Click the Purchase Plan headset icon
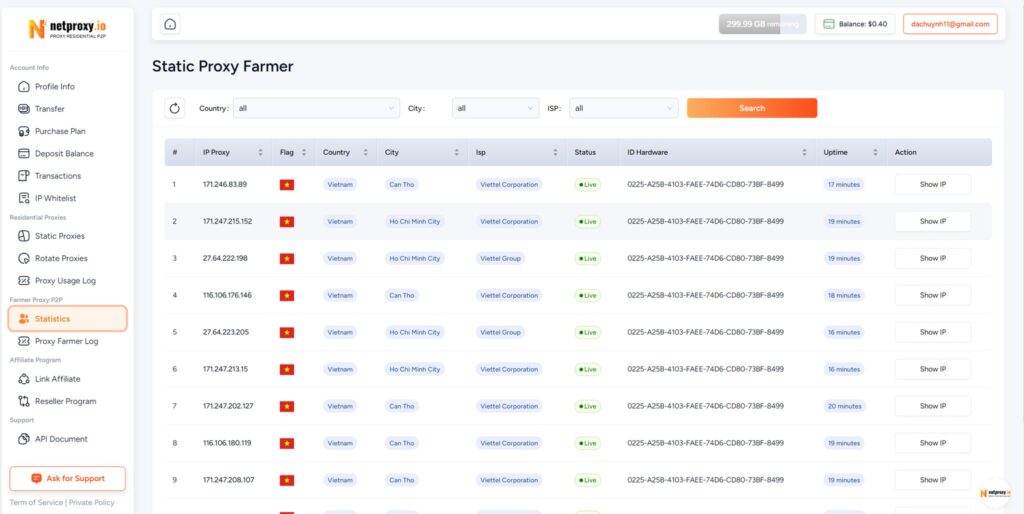The image size is (1024, 514). click(x=24, y=131)
